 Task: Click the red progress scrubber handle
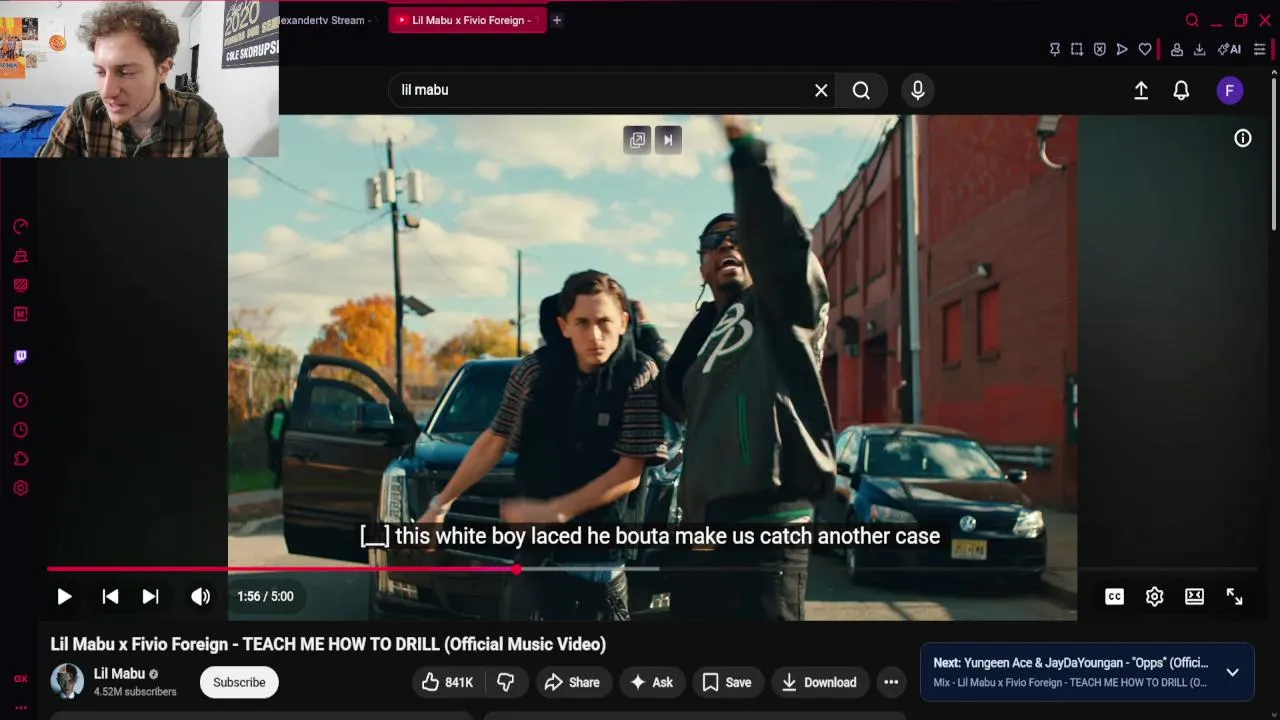(x=516, y=569)
